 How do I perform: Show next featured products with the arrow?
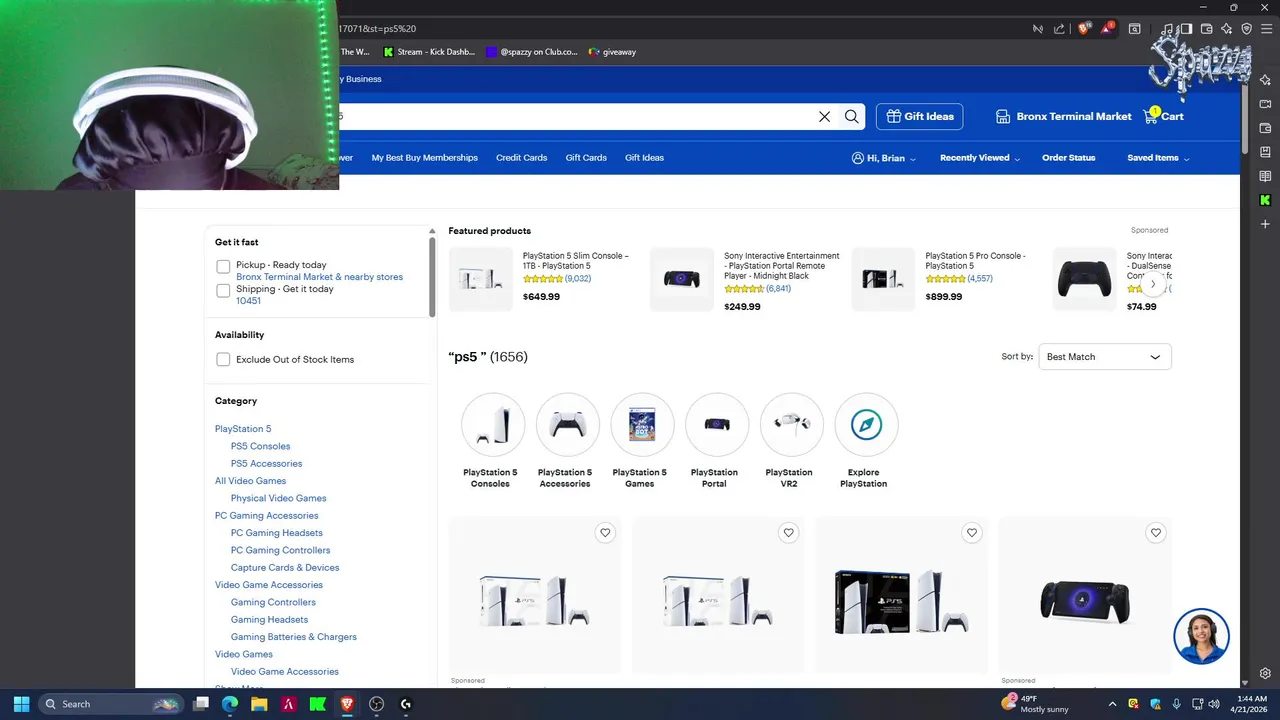1152,284
